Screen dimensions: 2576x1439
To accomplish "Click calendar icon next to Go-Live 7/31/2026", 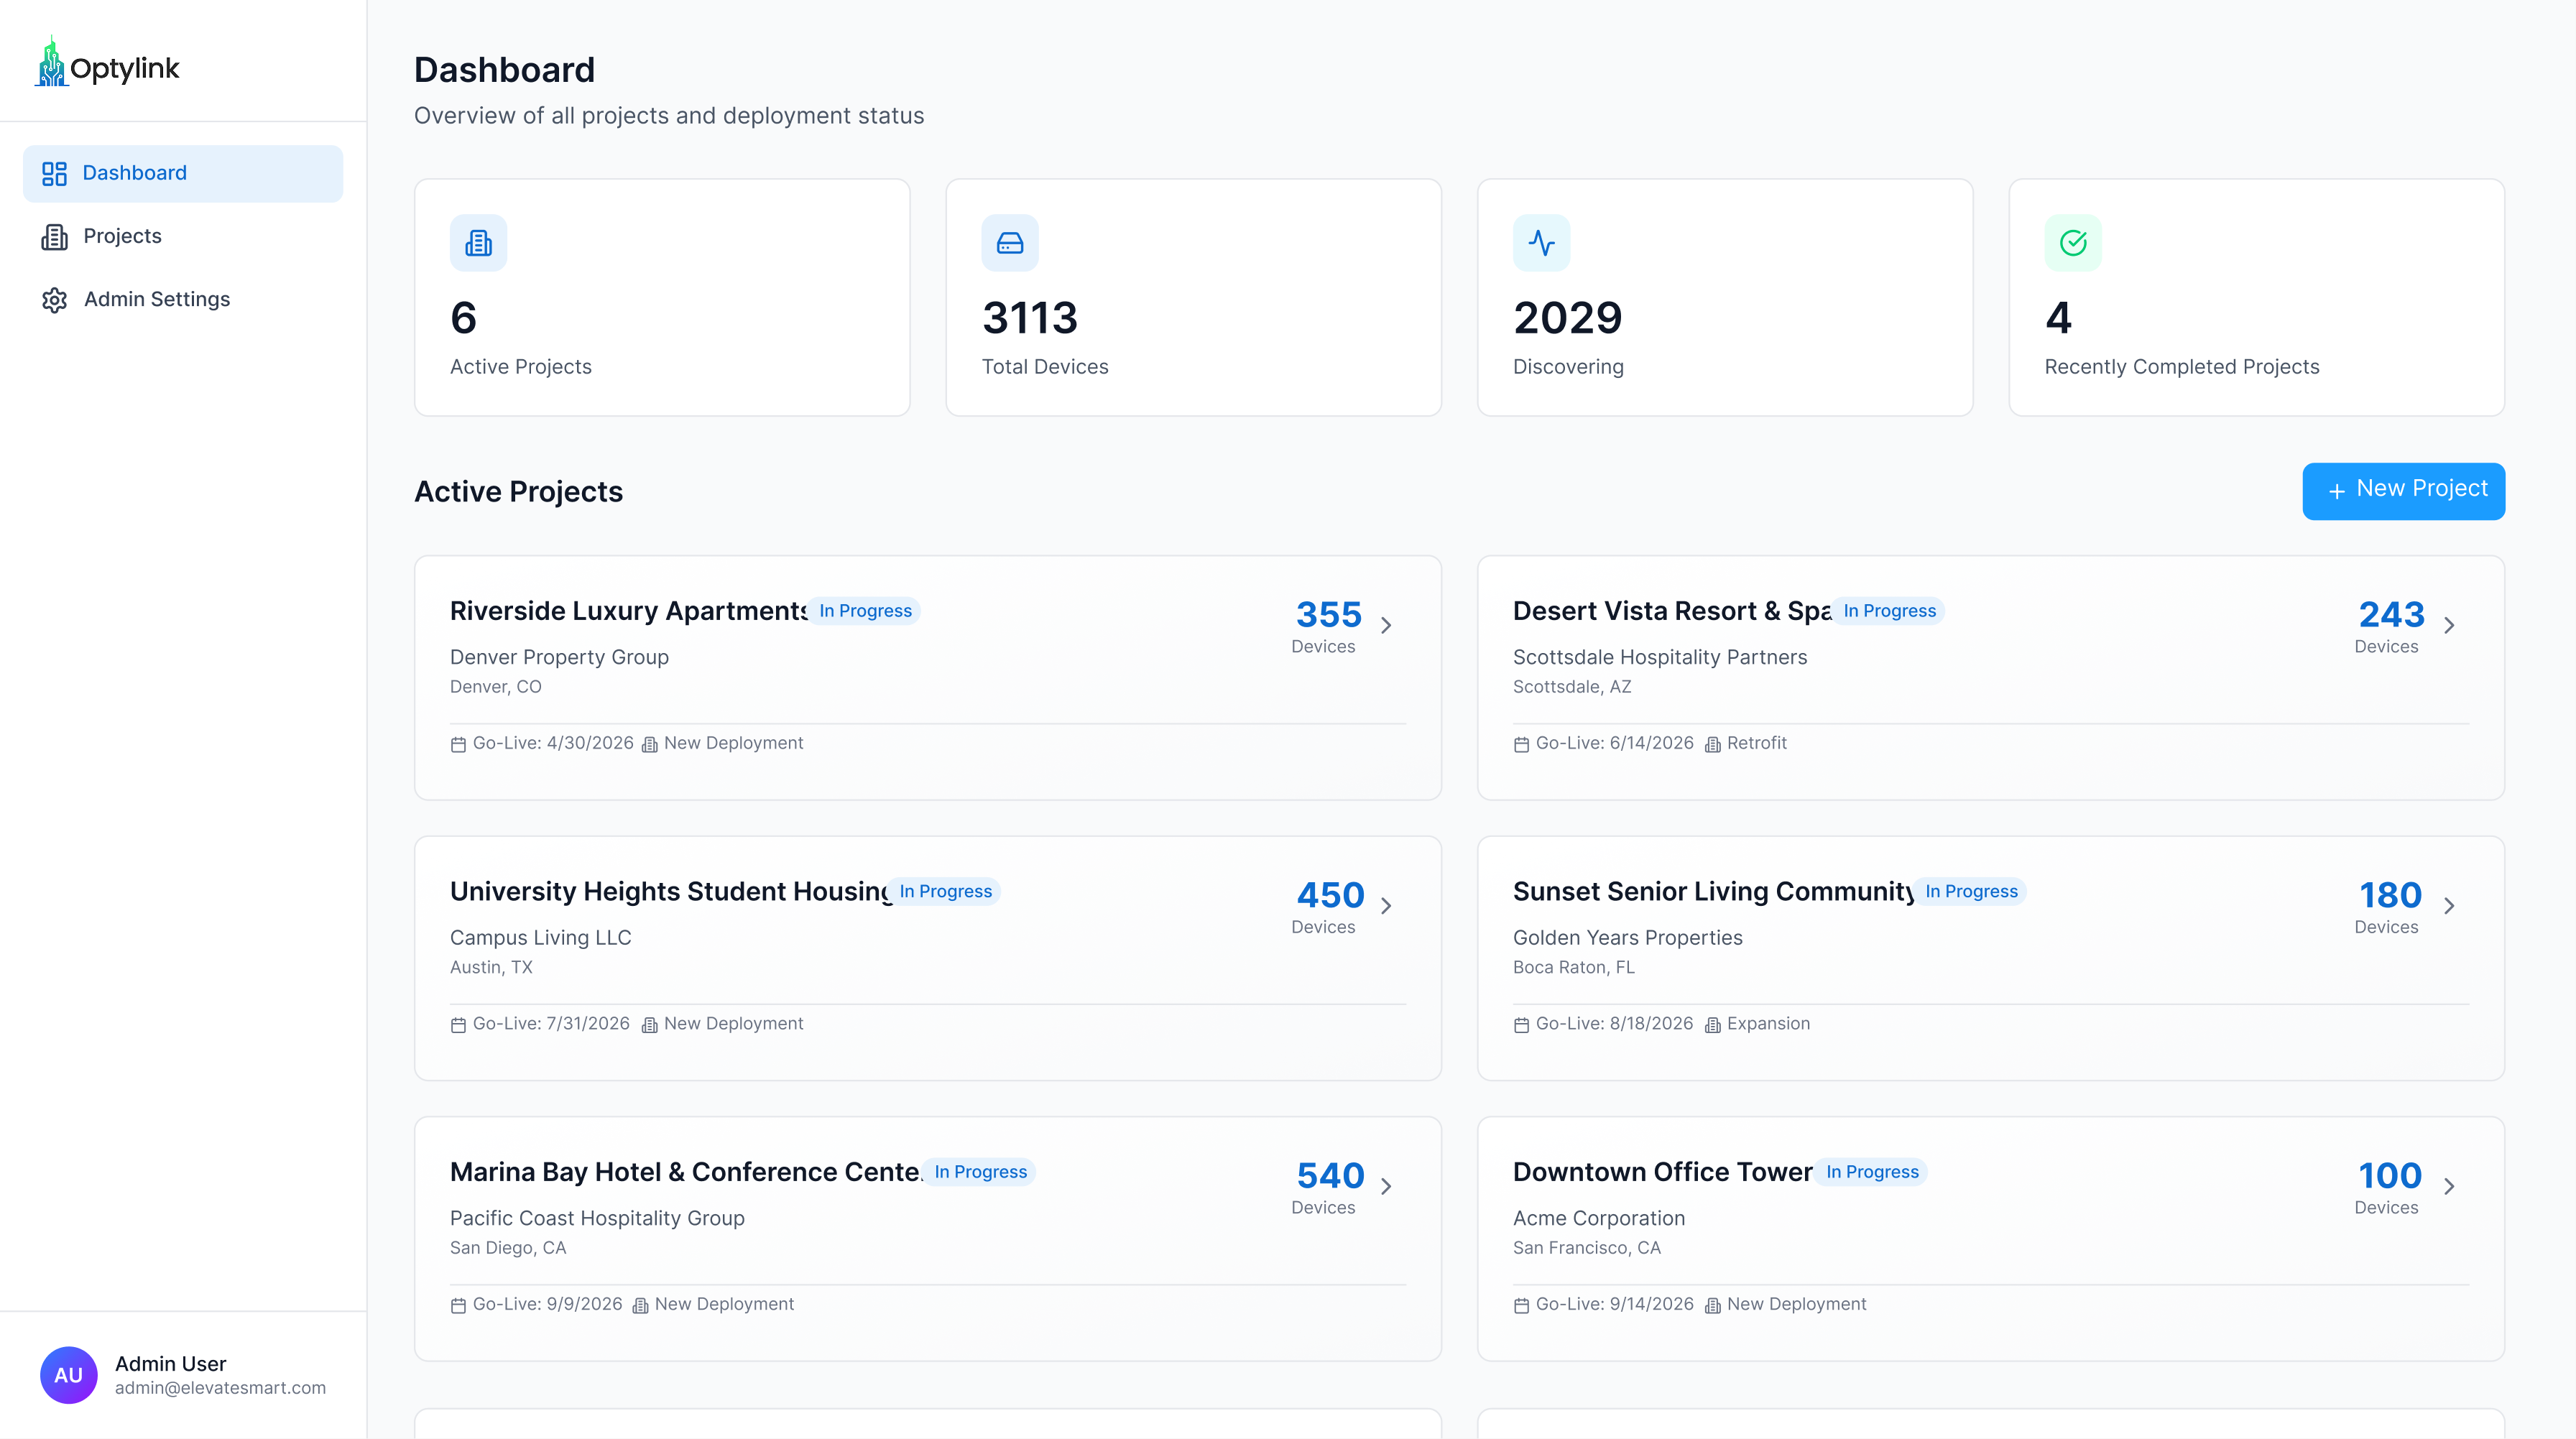I will (x=458, y=1025).
